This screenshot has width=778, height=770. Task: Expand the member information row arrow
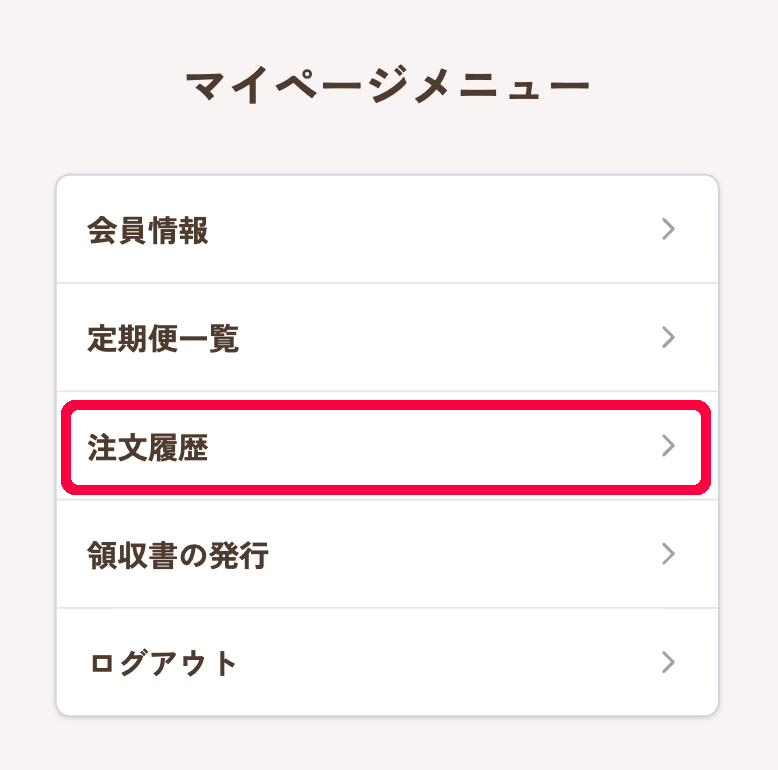669,230
